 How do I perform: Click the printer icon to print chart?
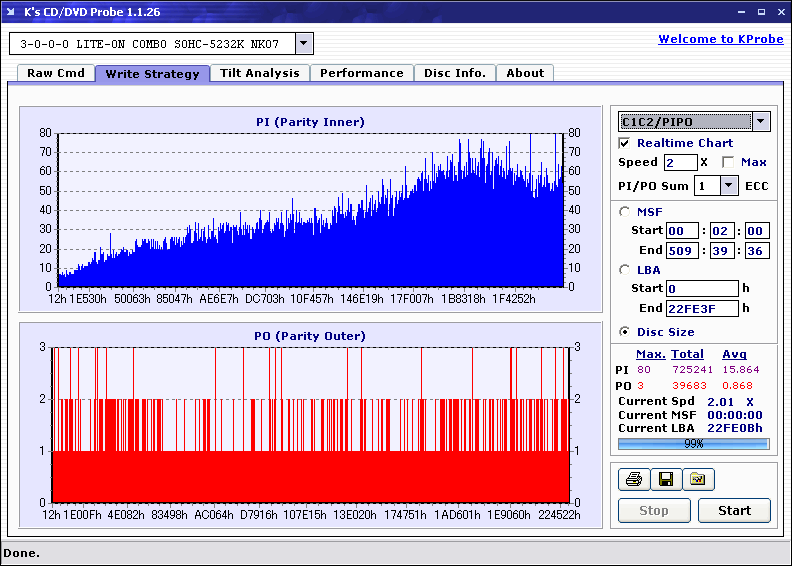pos(633,480)
